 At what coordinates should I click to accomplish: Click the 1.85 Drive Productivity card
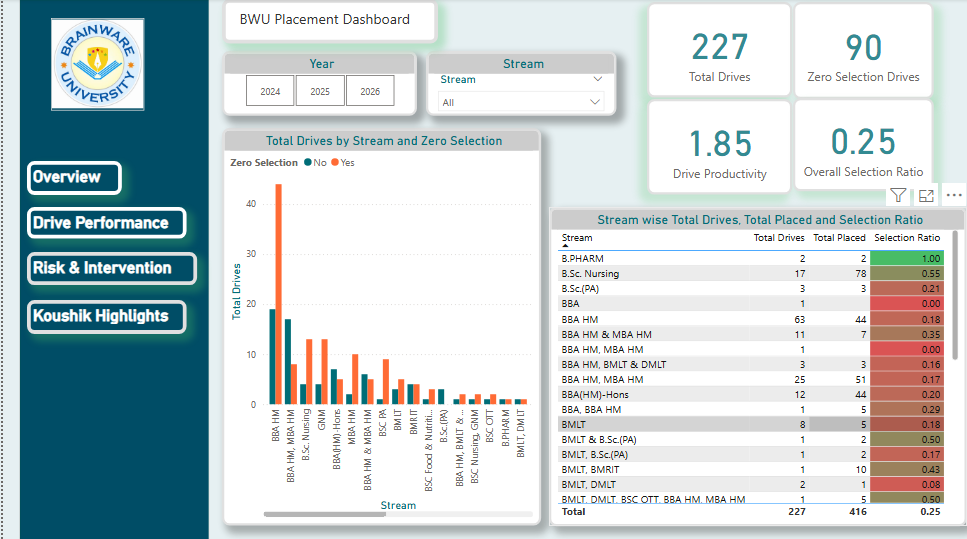[x=720, y=147]
